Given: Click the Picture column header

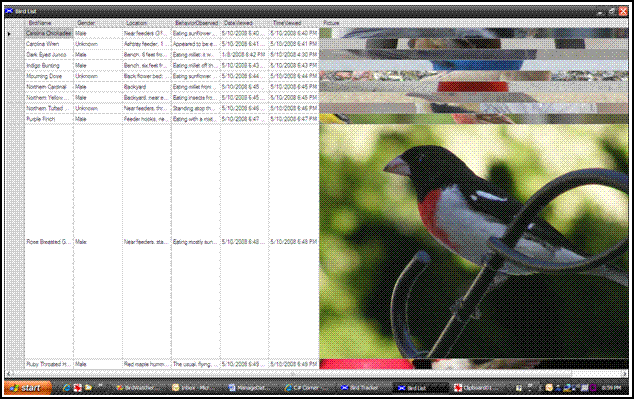Looking at the screenshot, I should coord(473,23).
